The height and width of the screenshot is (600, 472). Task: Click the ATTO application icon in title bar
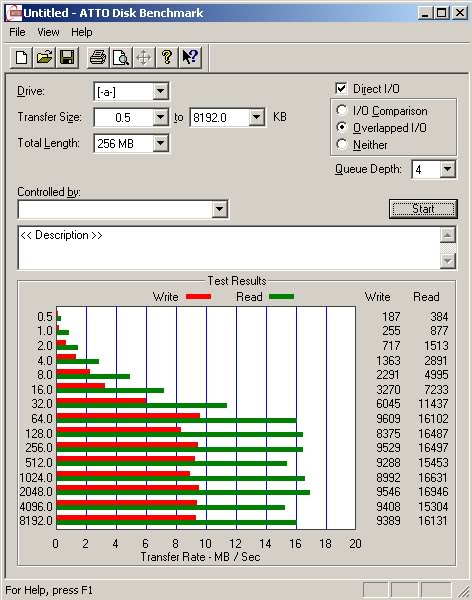point(14,13)
